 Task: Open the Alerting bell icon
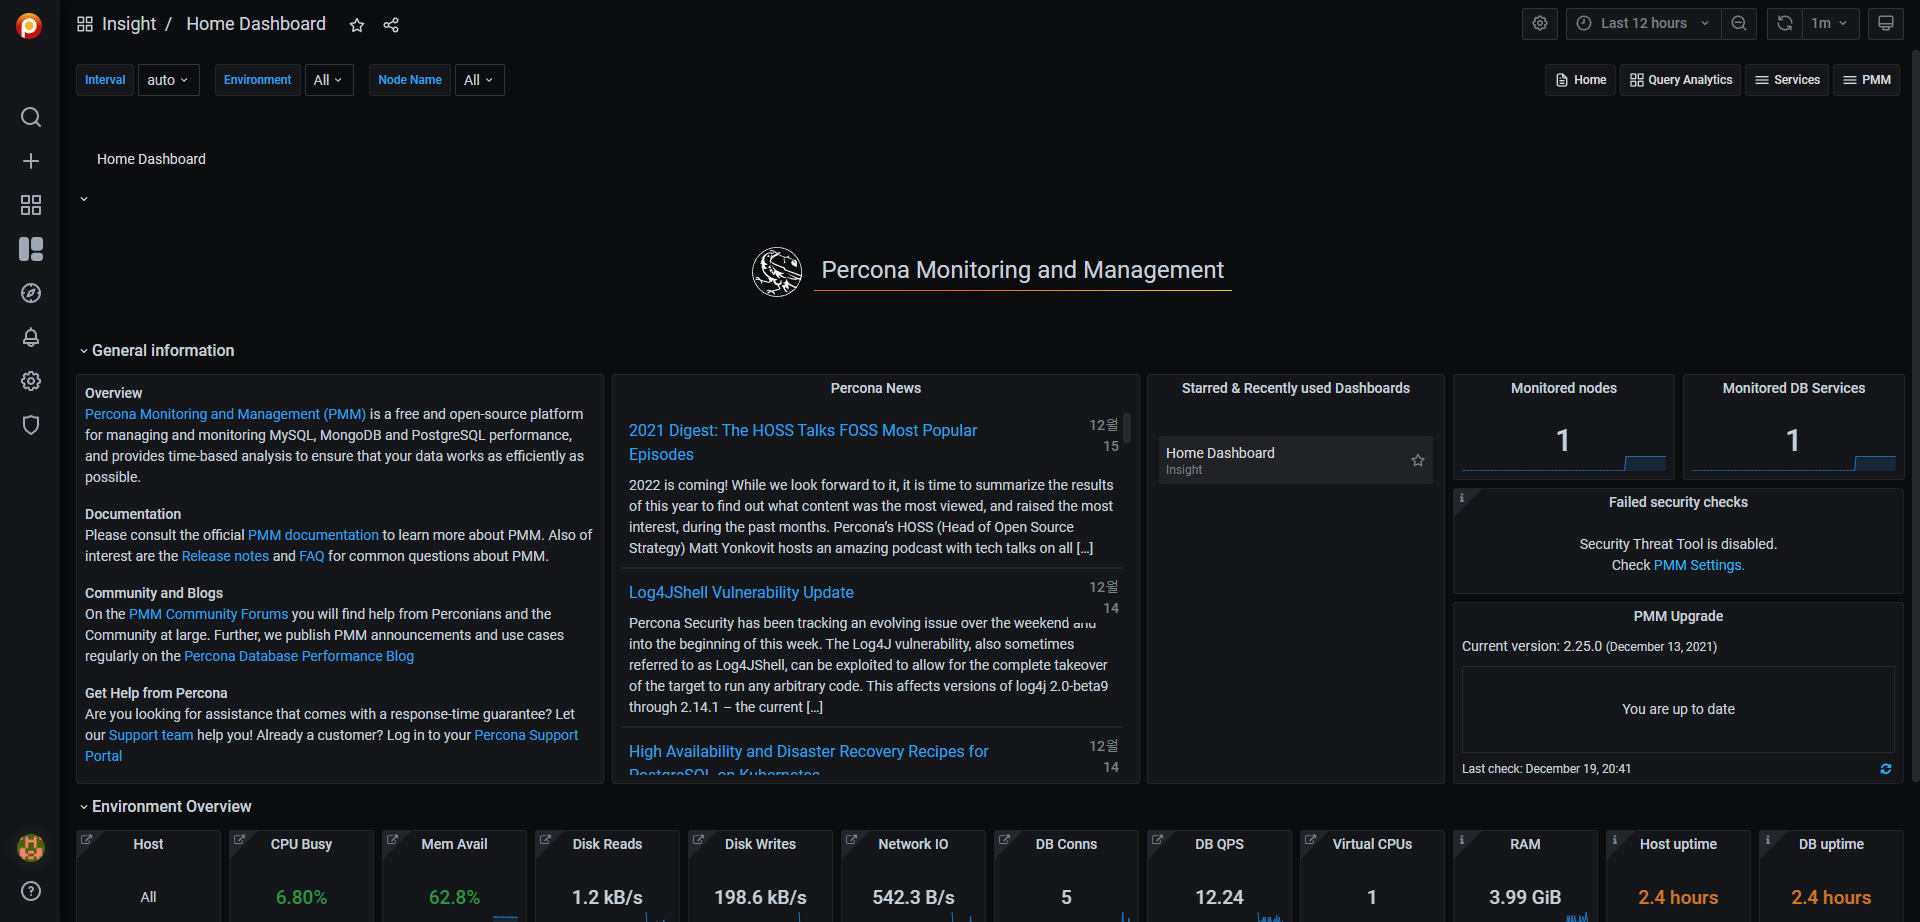31,337
